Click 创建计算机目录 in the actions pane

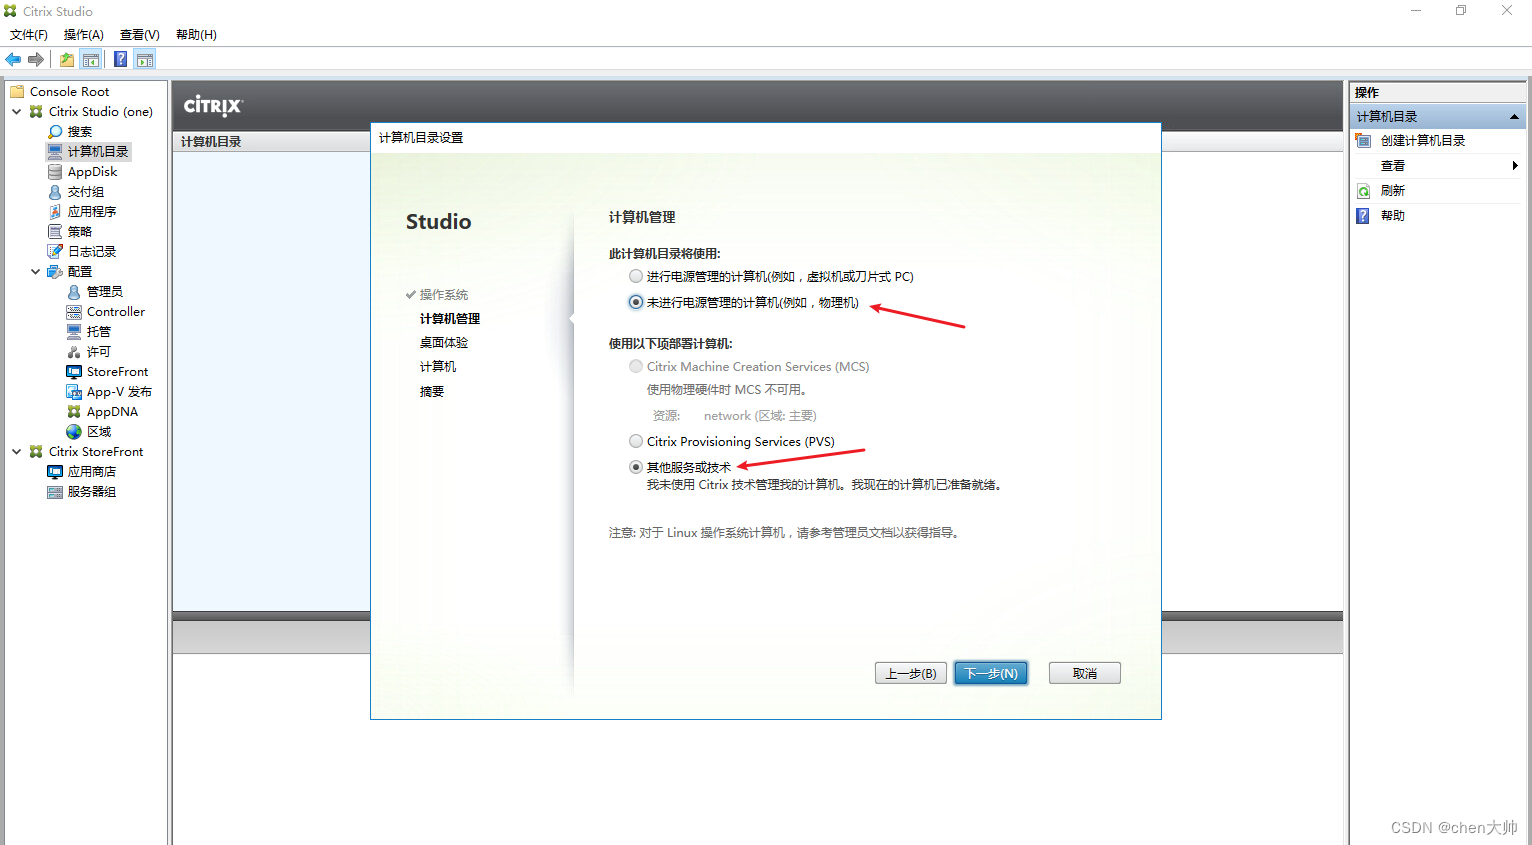point(1422,140)
